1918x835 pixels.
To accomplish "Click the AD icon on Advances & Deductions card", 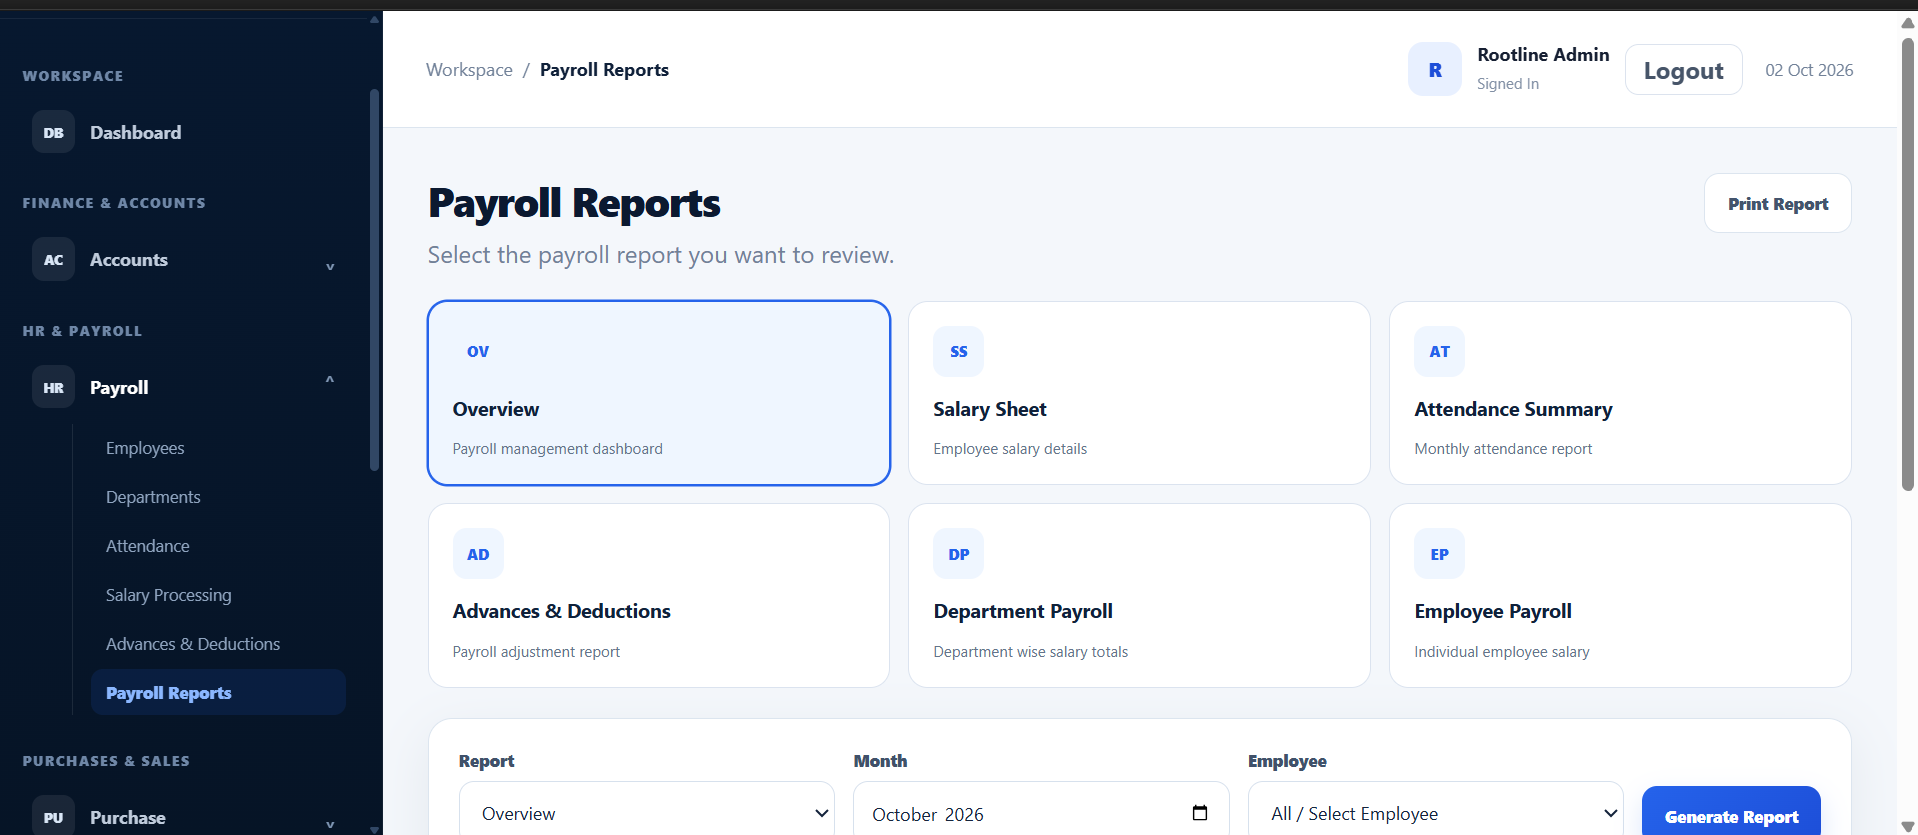I will 478,554.
